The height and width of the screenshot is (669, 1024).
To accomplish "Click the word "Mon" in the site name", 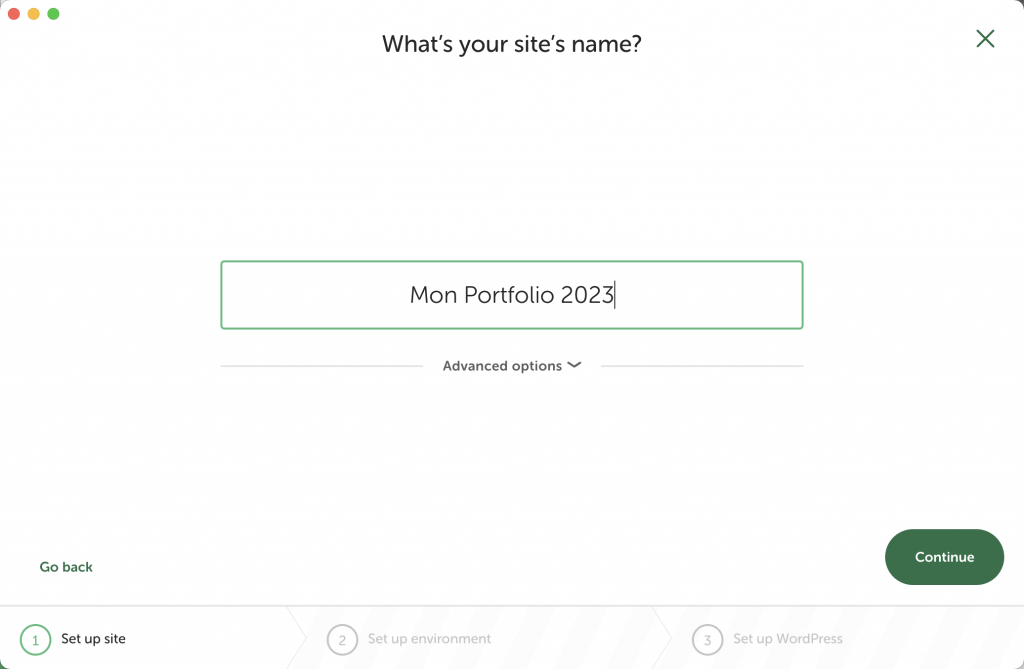I will (x=432, y=295).
